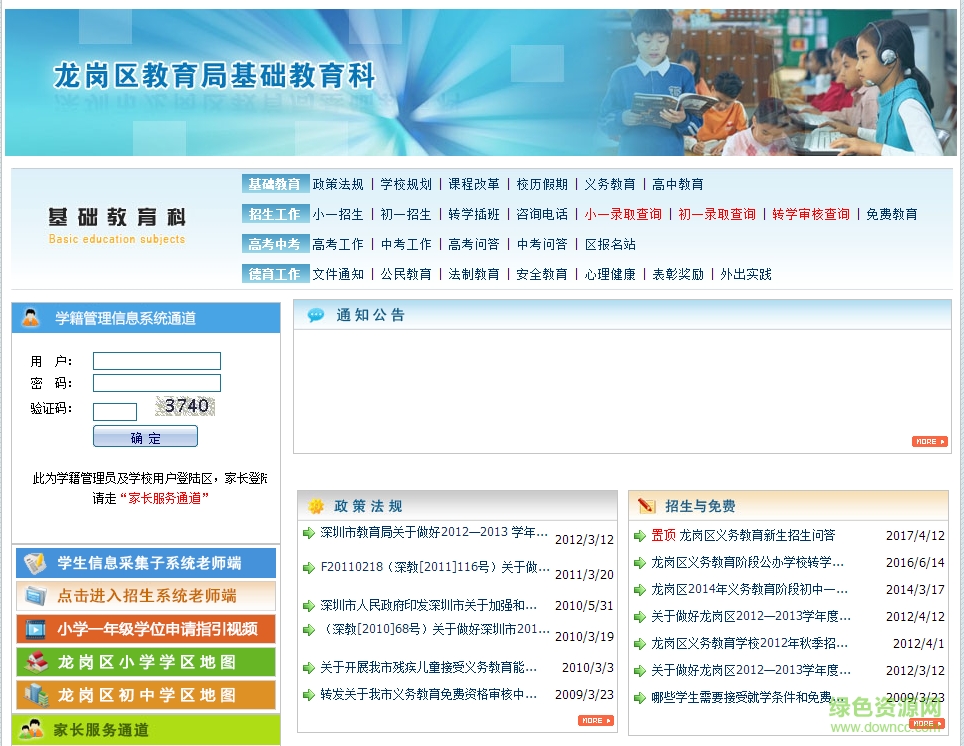Open 学生信息采集子系统老师端 banner
Screen dimensions: 964x746
[x=146, y=563]
